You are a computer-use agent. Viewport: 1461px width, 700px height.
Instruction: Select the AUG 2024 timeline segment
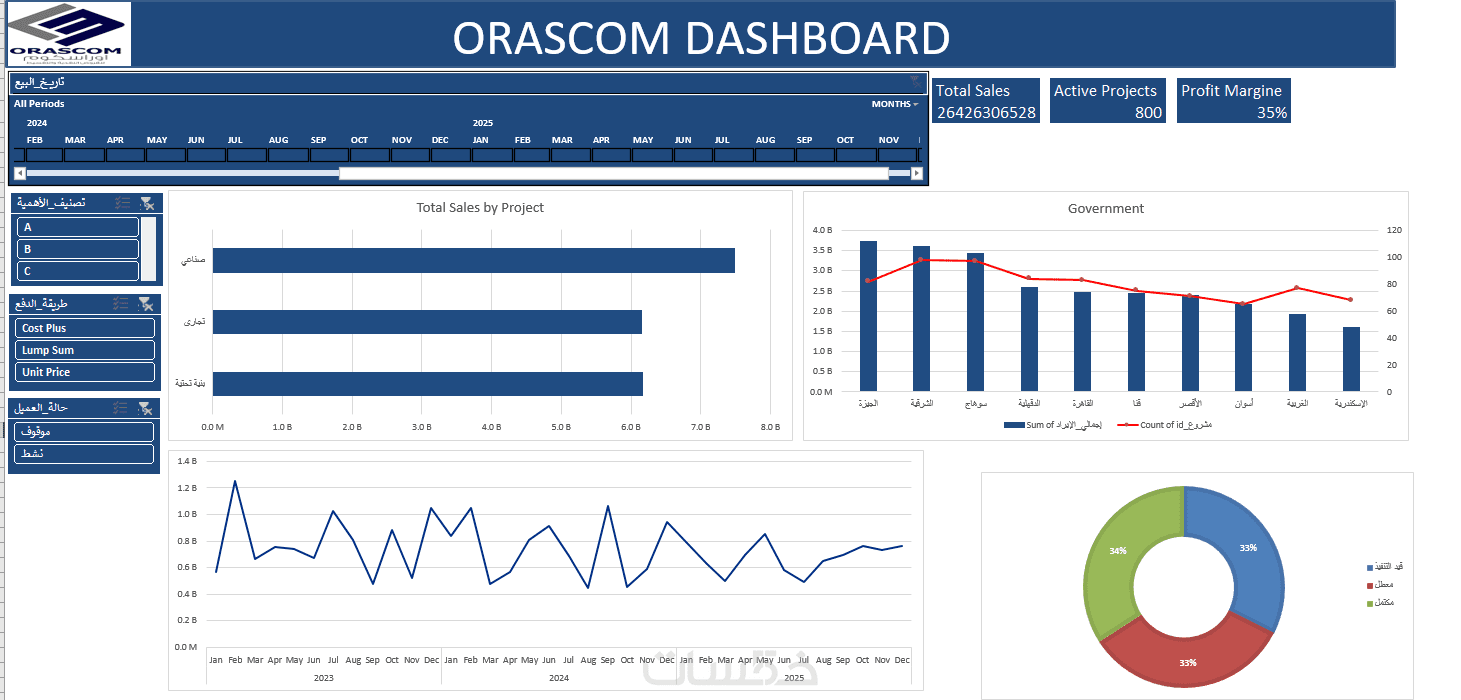pyautogui.click(x=288, y=155)
